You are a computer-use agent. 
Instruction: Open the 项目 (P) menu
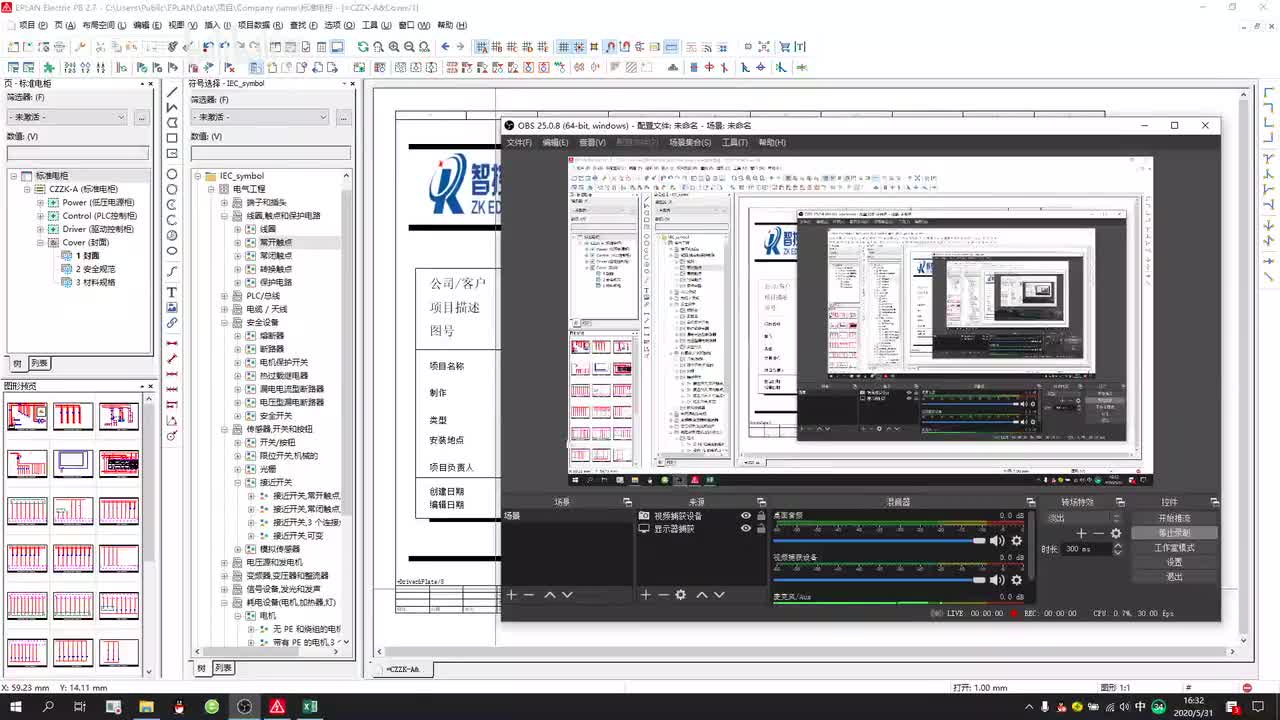pos(33,25)
